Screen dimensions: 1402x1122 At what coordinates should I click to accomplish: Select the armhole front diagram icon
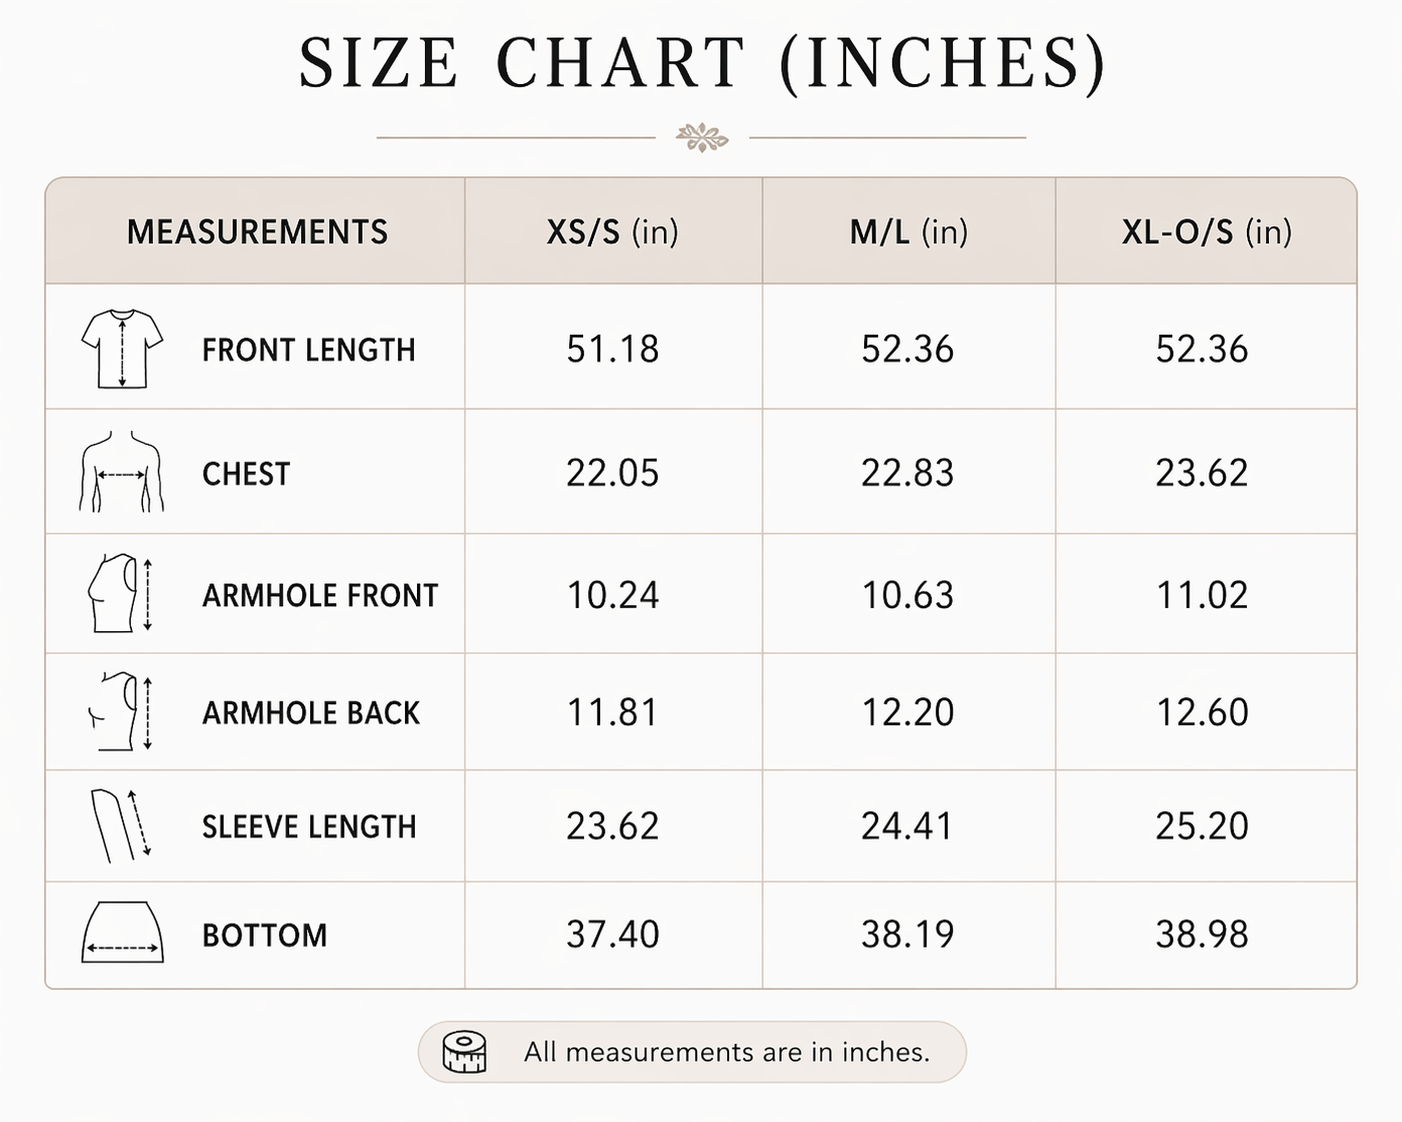121,594
